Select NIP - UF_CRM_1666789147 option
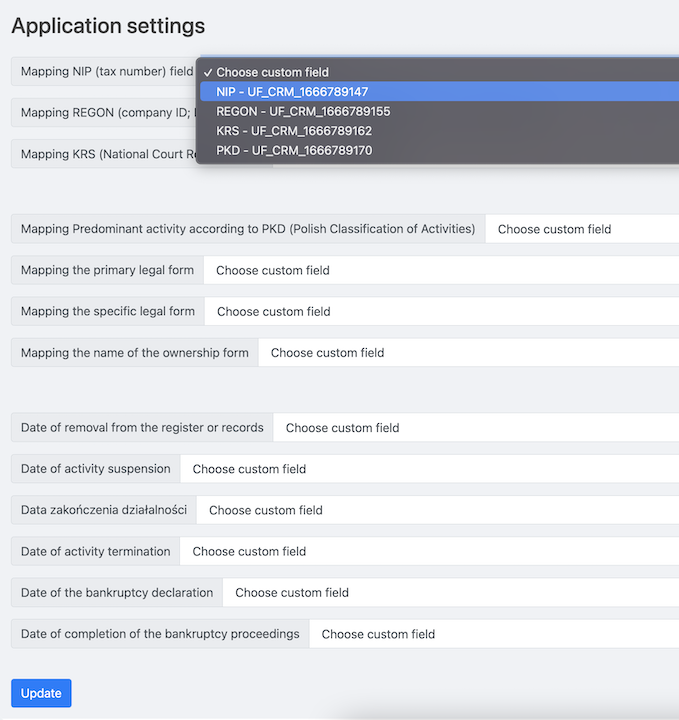This screenshot has width=679, height=720. click(x=292, y=92)
